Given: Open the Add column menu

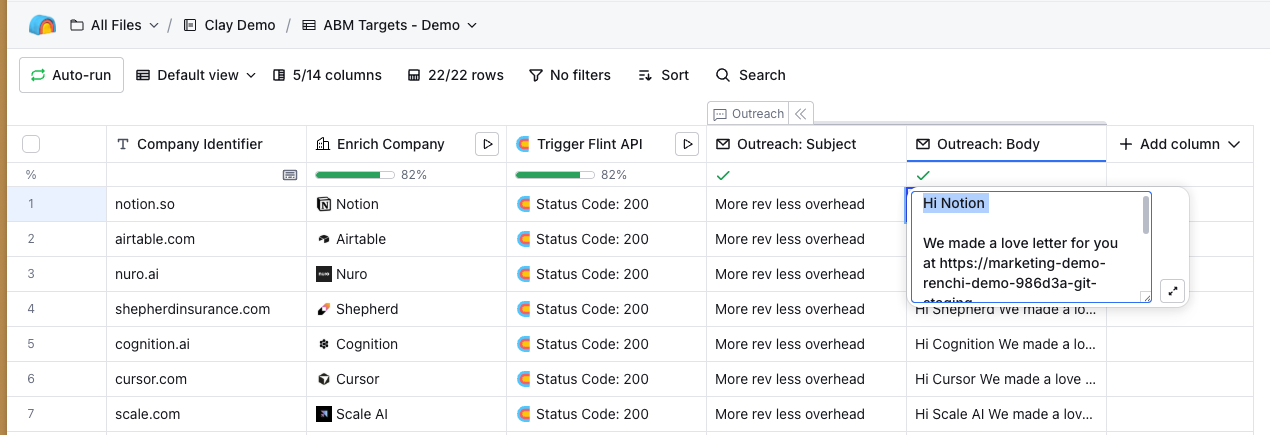Looking at the screenshot, I should [1180, 144].
